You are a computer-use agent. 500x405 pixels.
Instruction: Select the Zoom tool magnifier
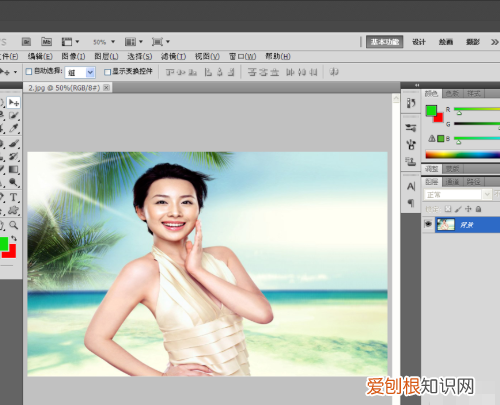13,225
